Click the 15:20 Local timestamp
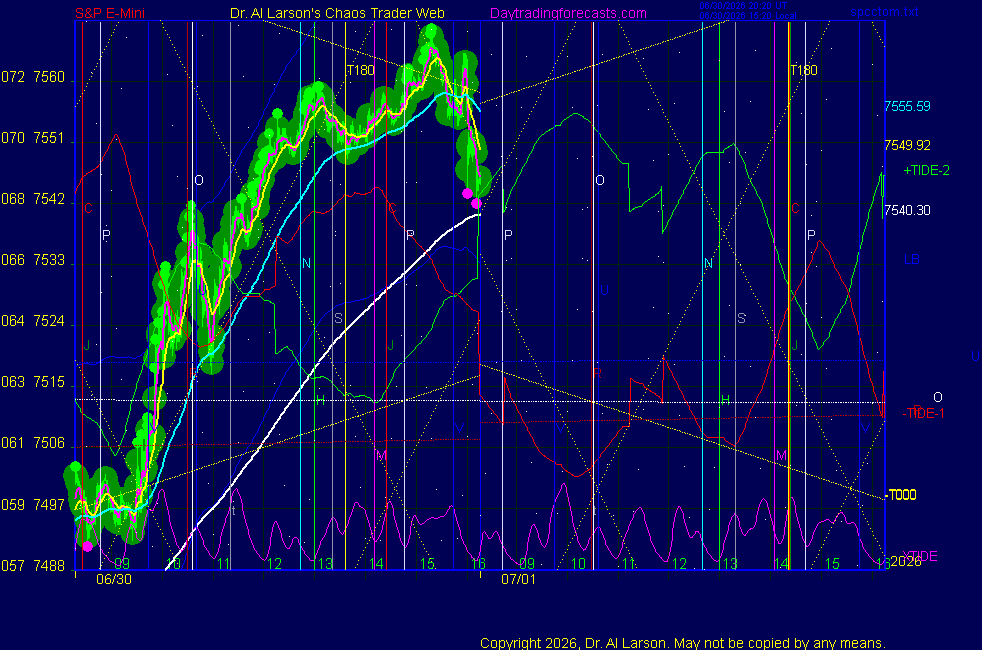 point(748,16)
